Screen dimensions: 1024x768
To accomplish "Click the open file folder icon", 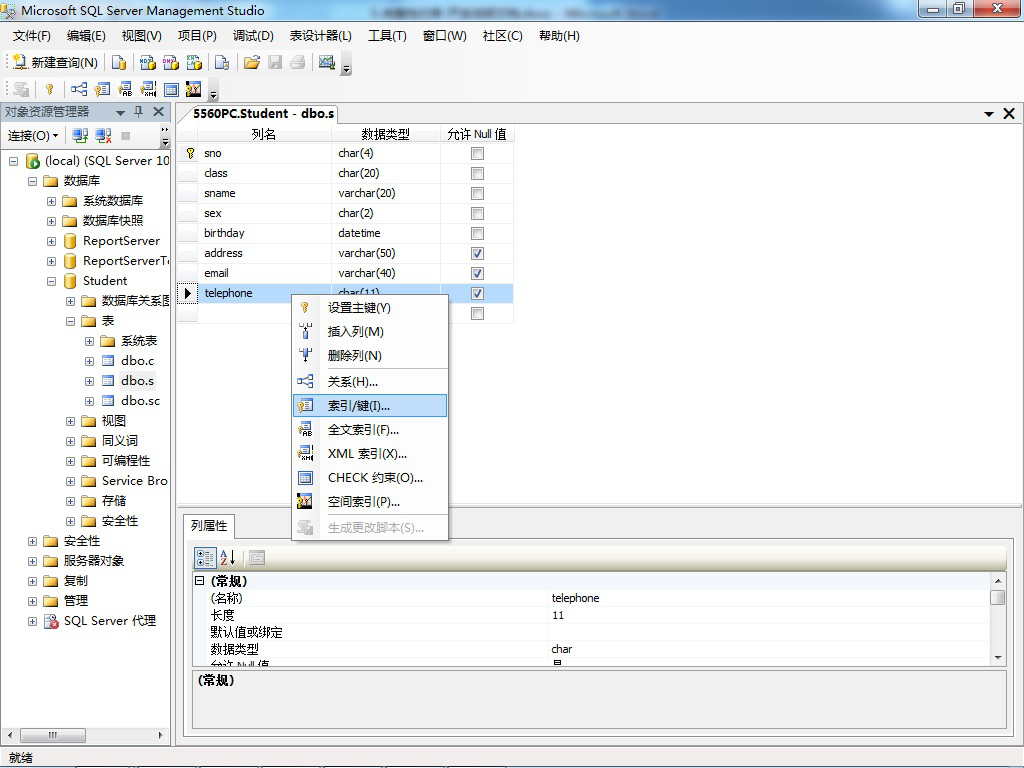I will (x=251, y=62).
